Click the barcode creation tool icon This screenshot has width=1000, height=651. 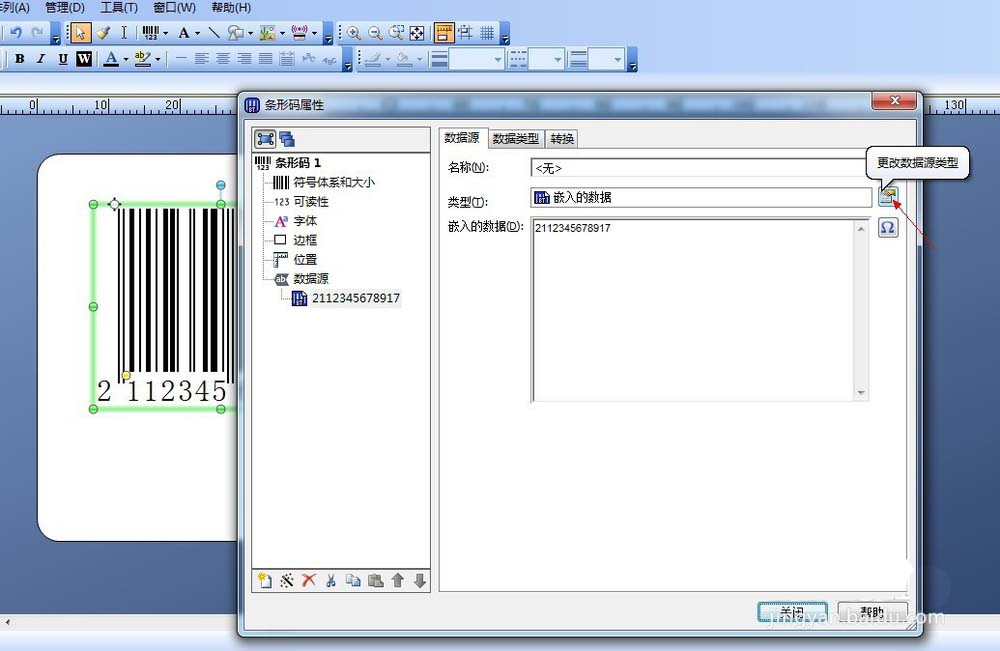point(151,33)
